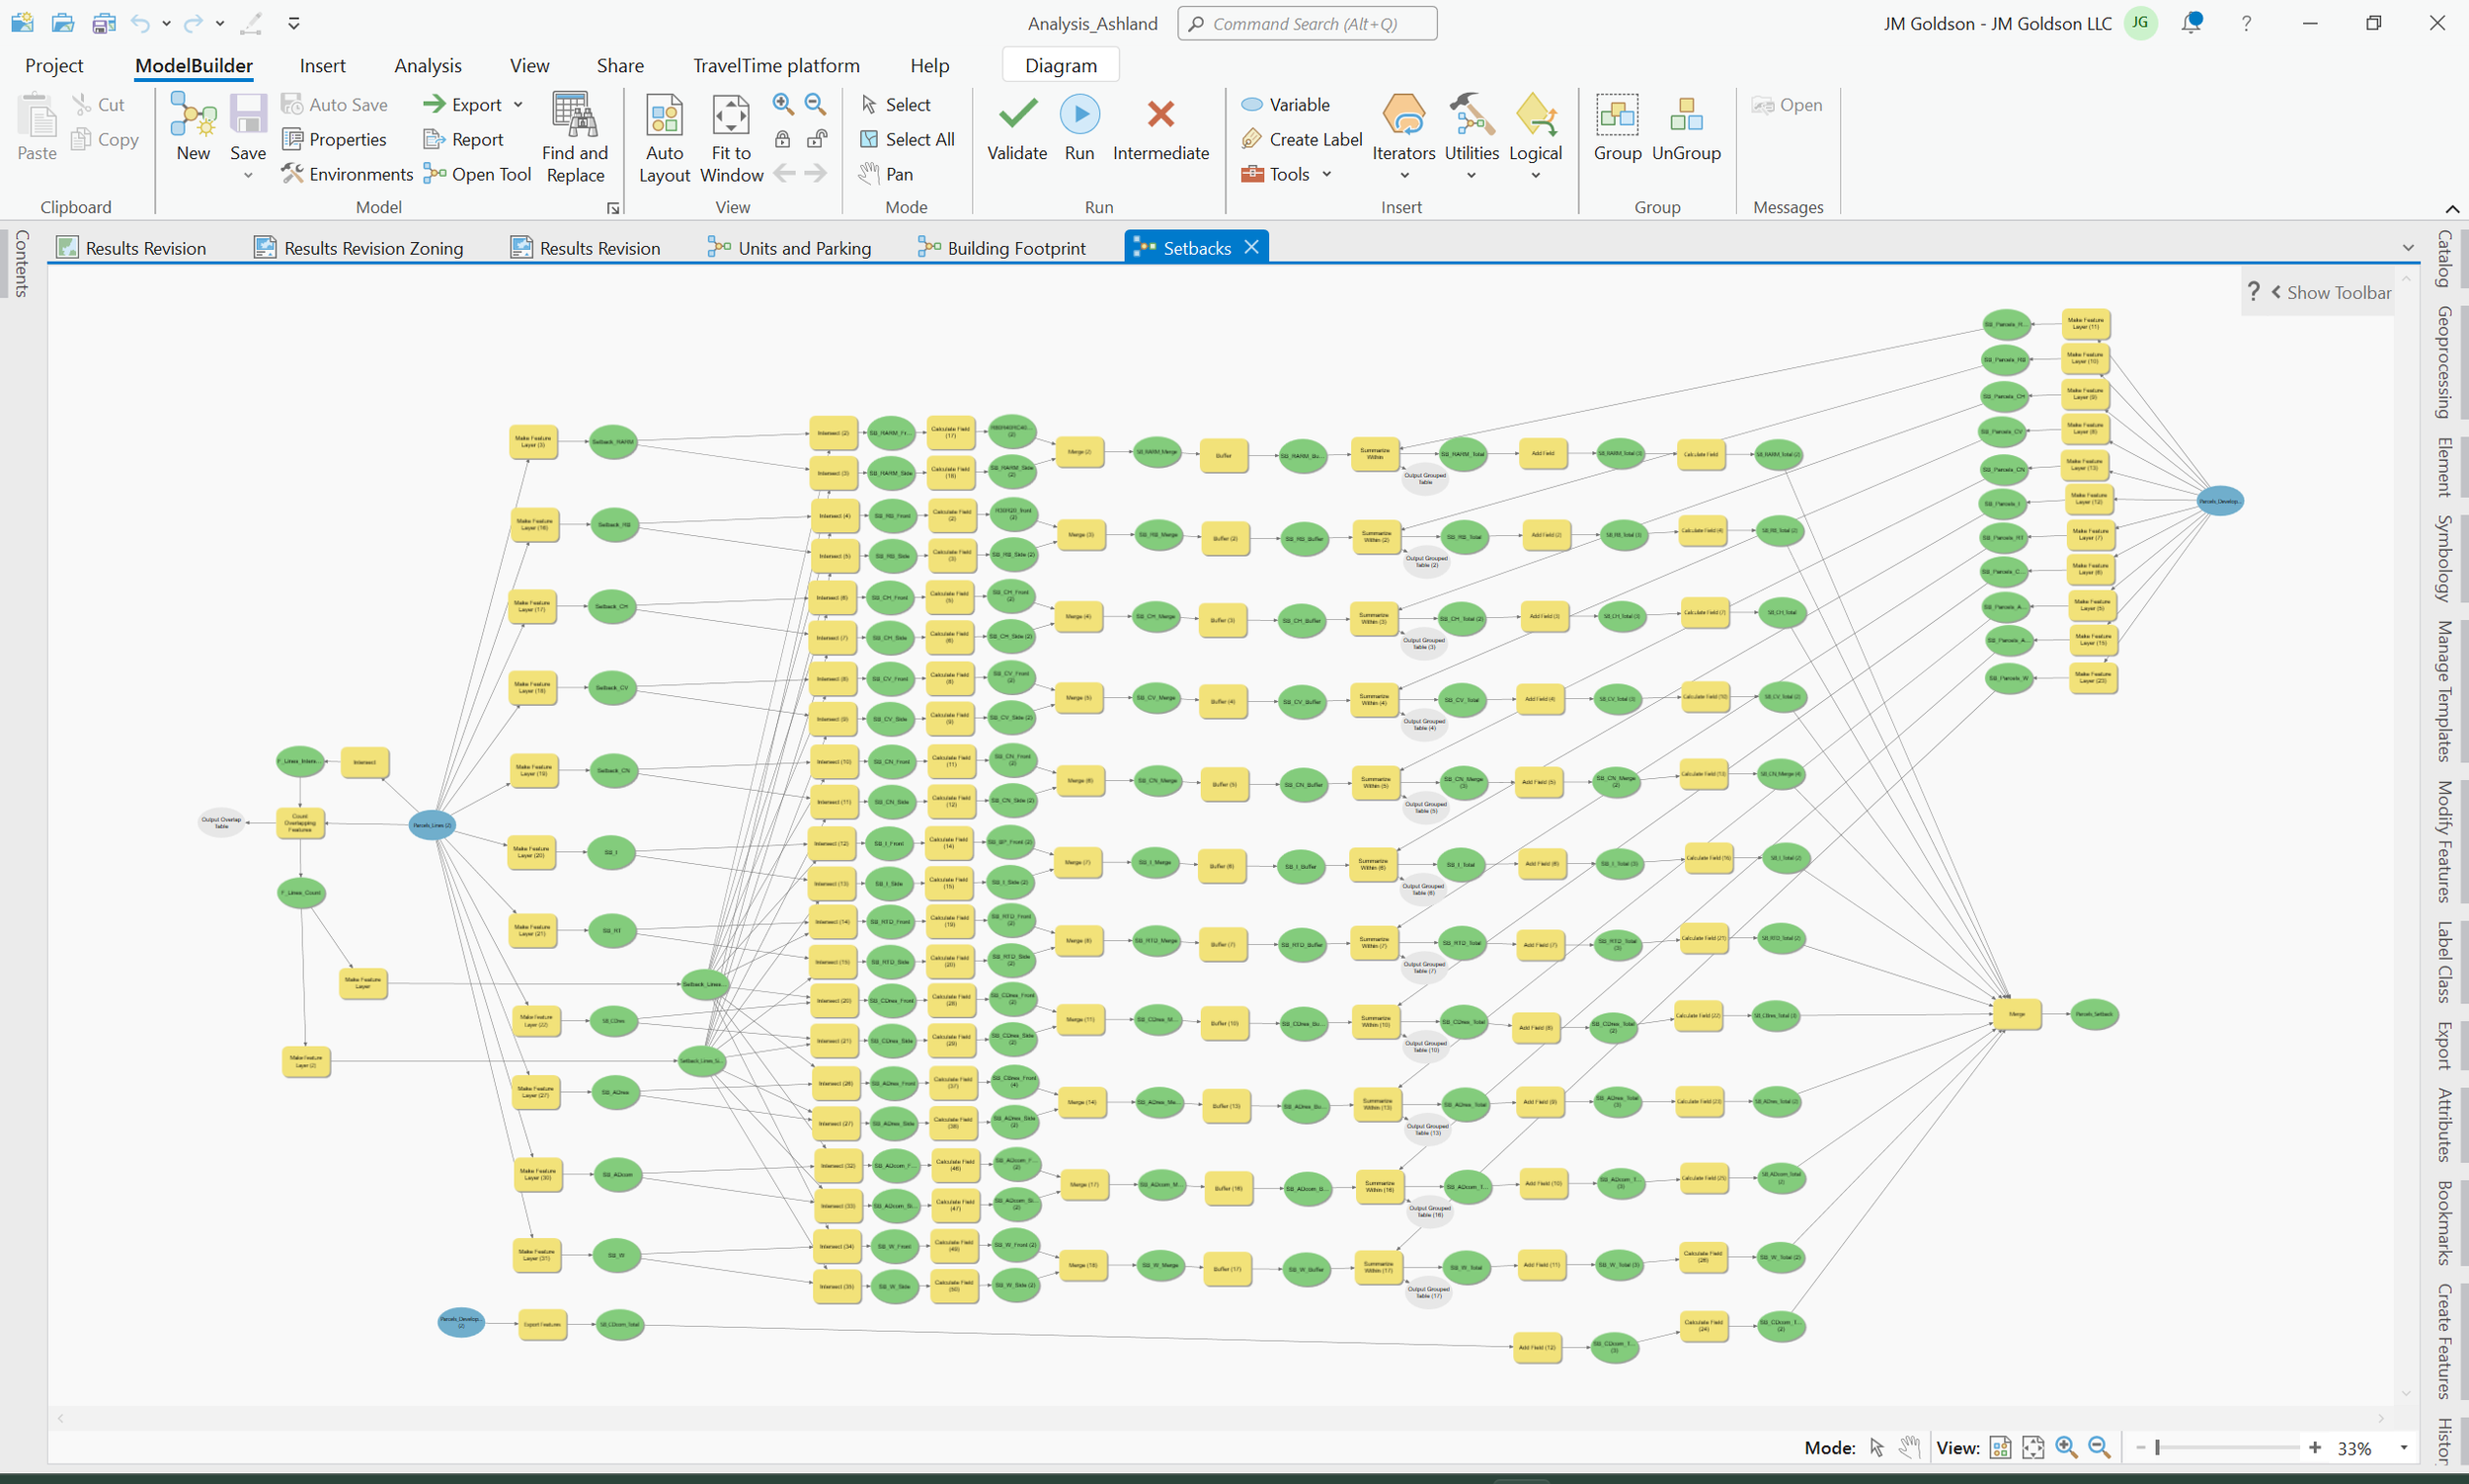Activate the Select mode arrow

(895, 105)
